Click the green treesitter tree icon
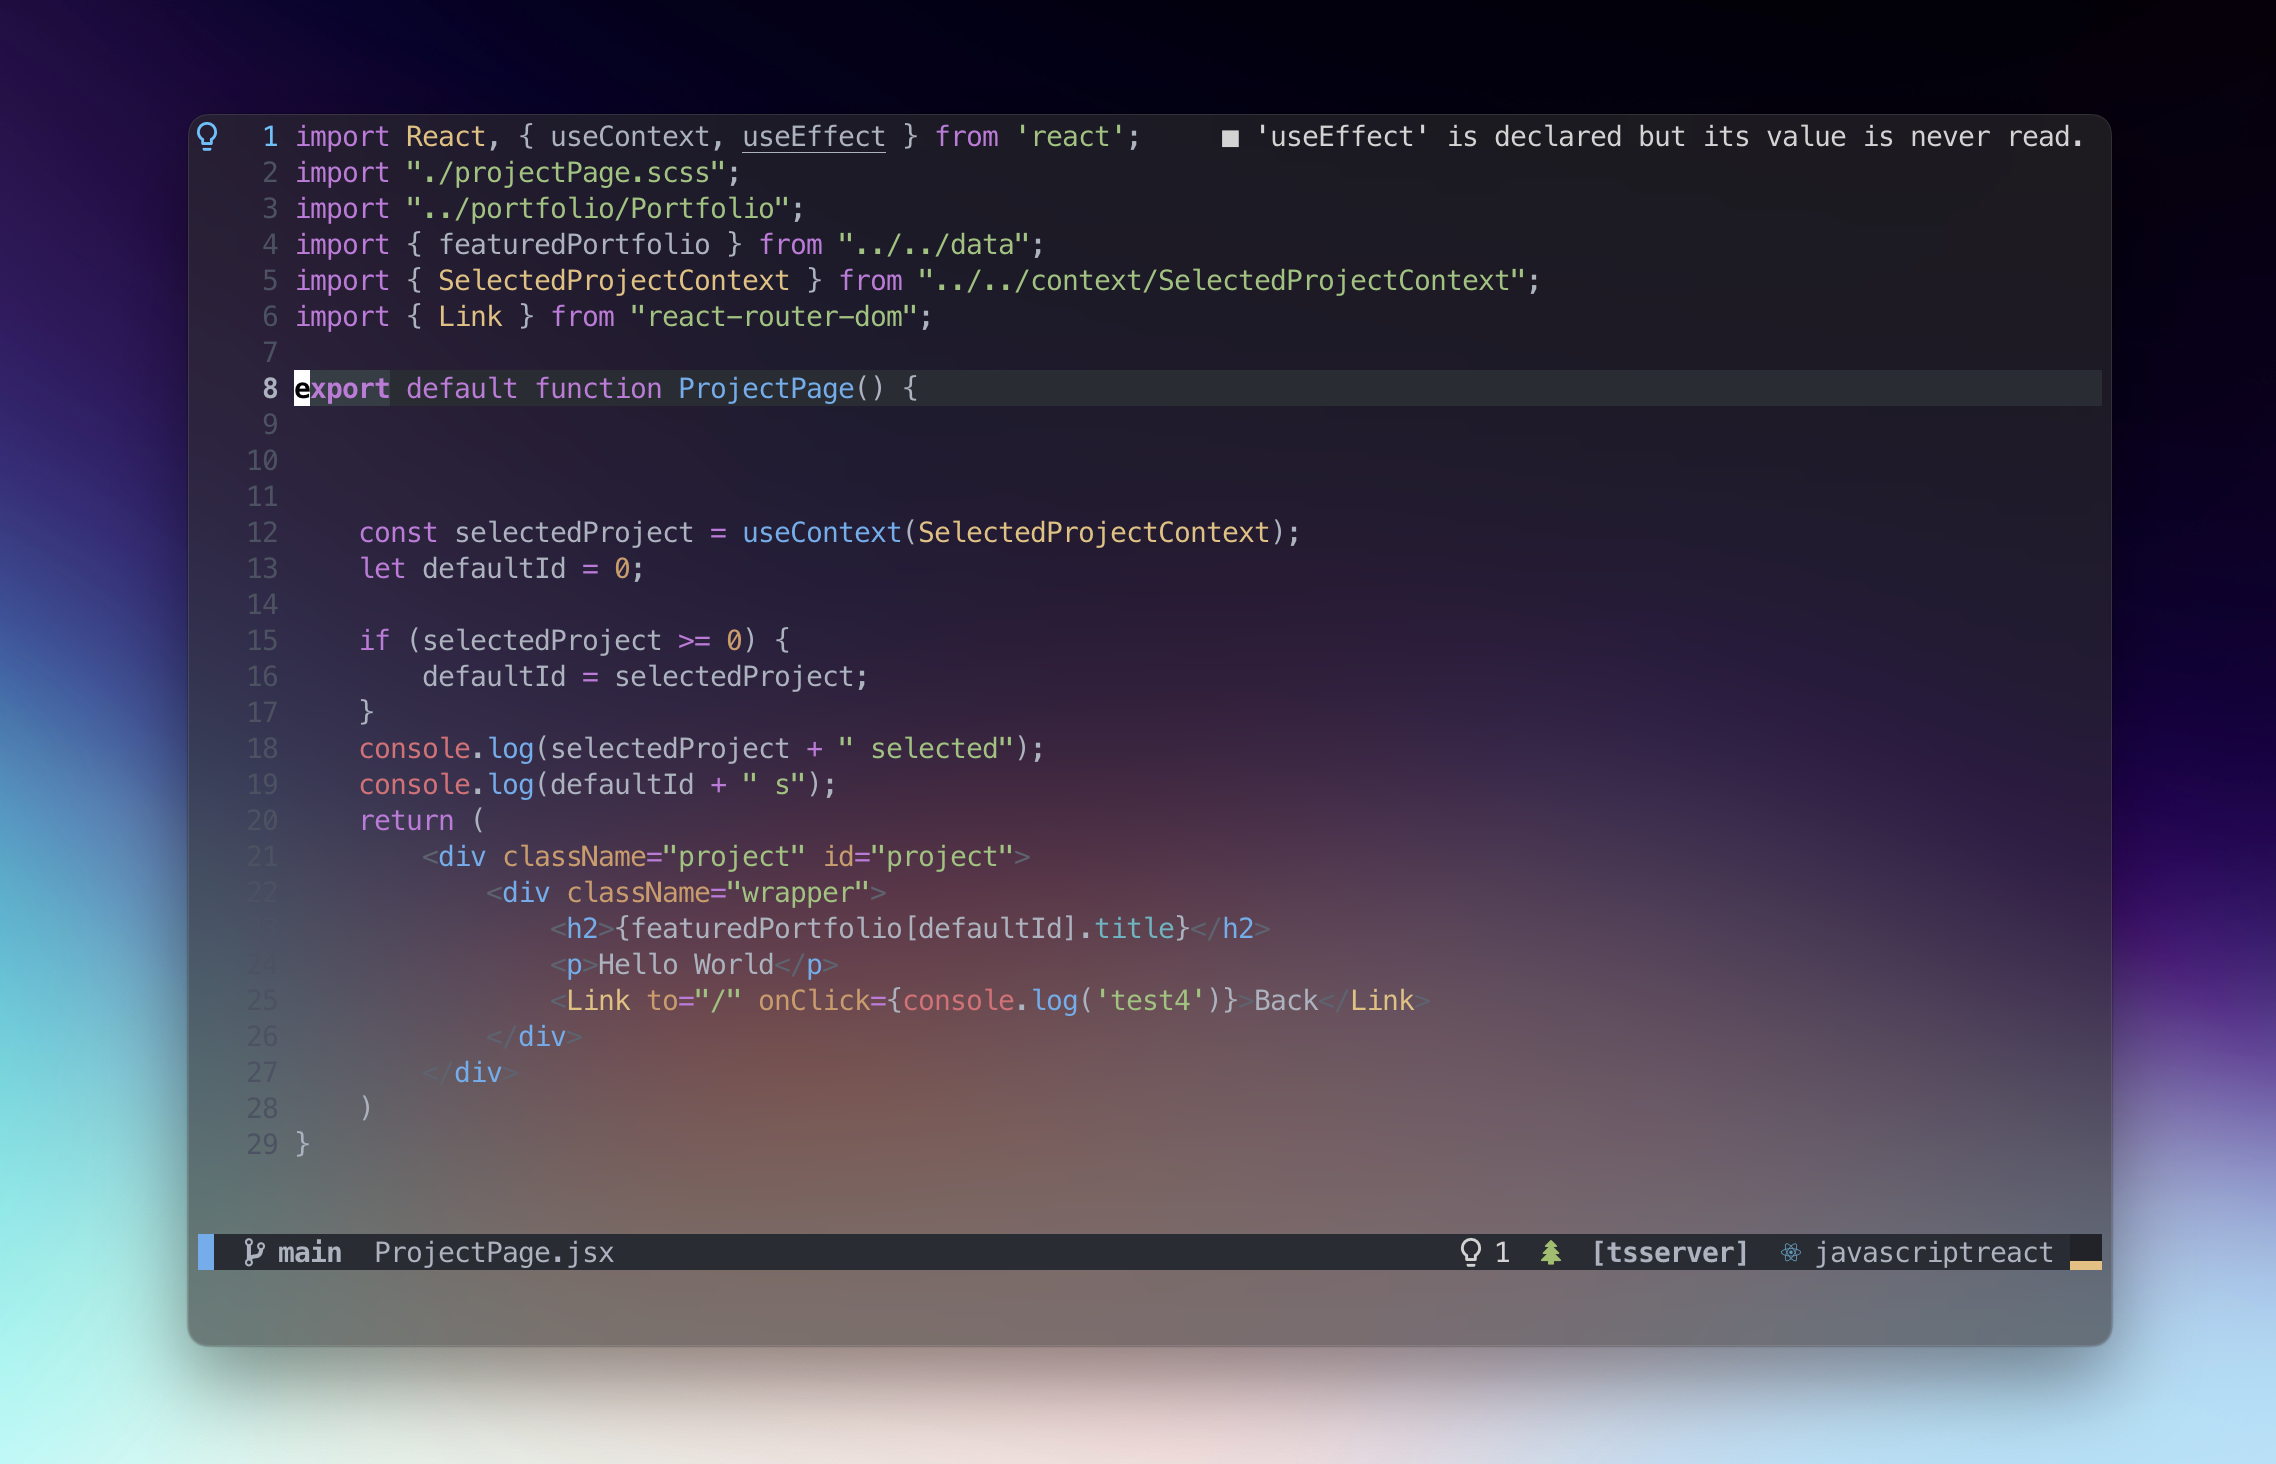The image size is (2276, 1464). tap(1550, 1252)
